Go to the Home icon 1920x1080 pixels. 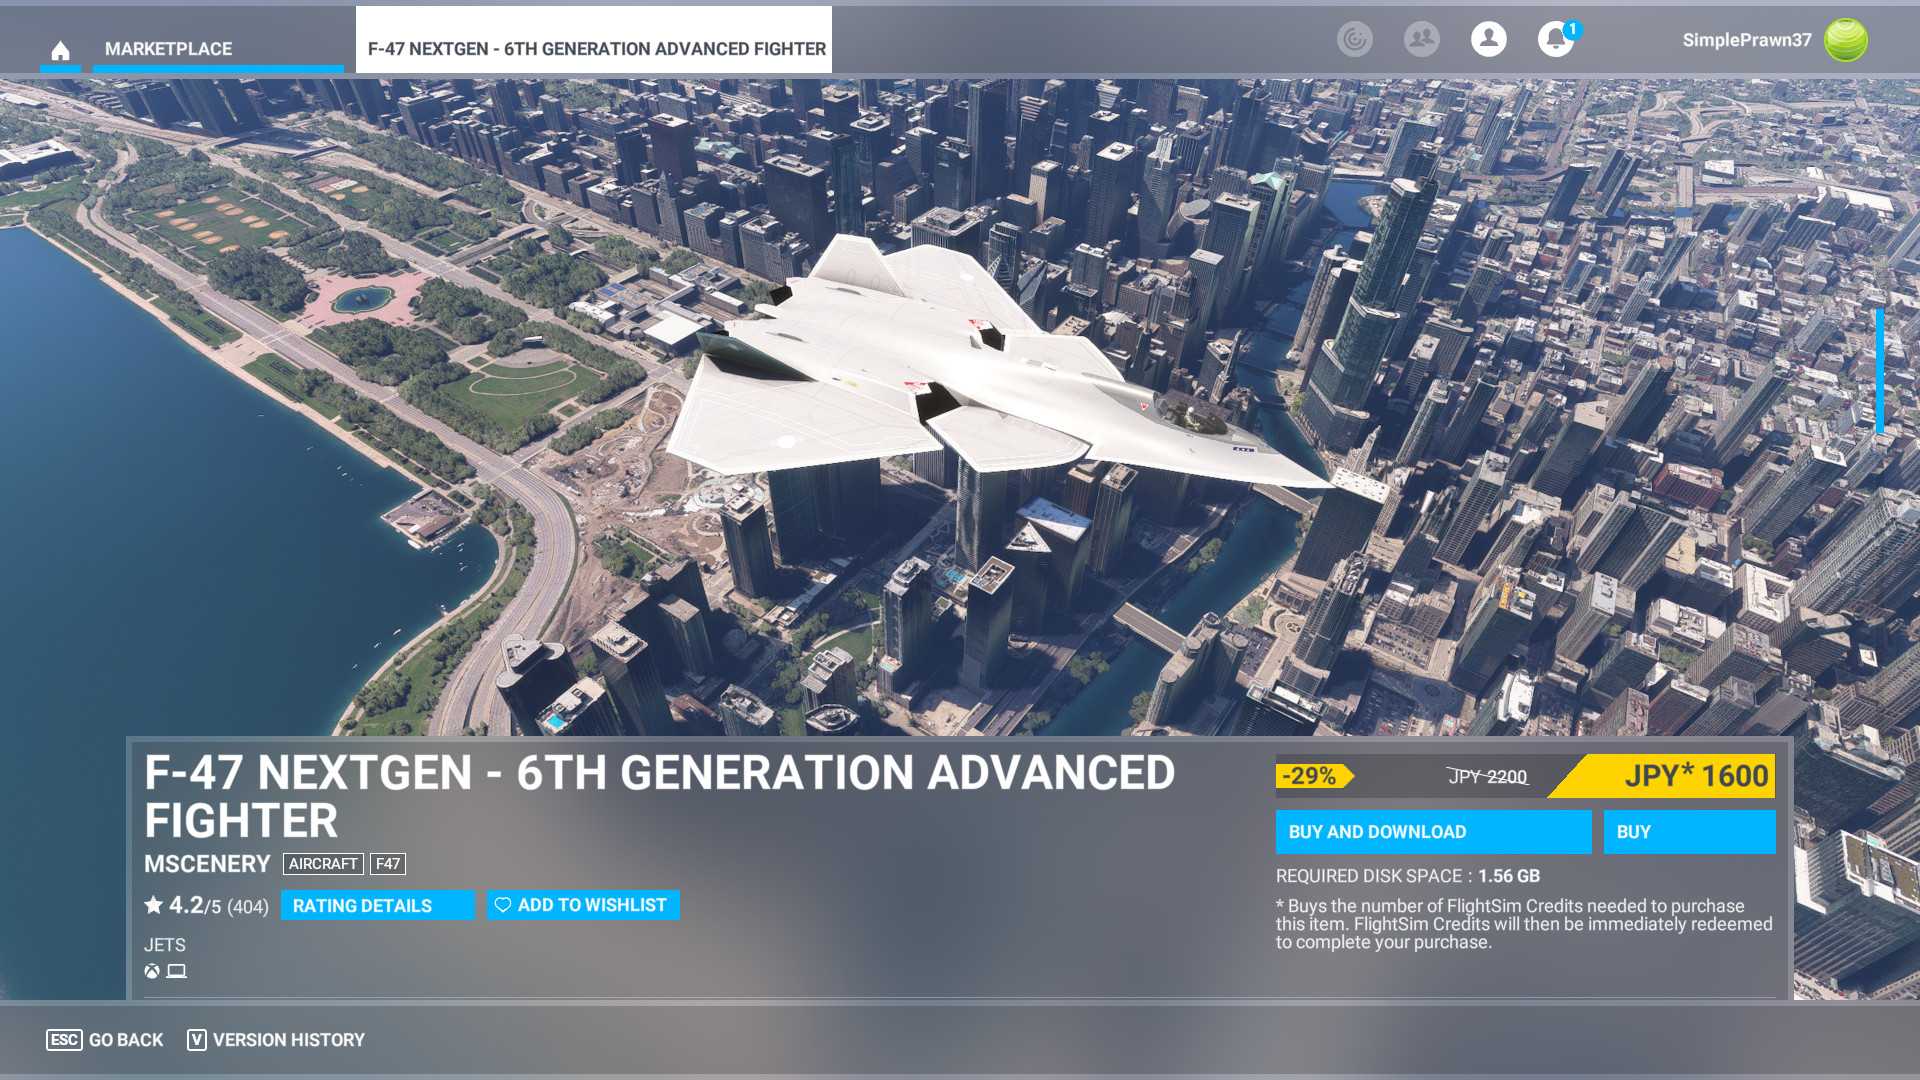tap(60, 50)
